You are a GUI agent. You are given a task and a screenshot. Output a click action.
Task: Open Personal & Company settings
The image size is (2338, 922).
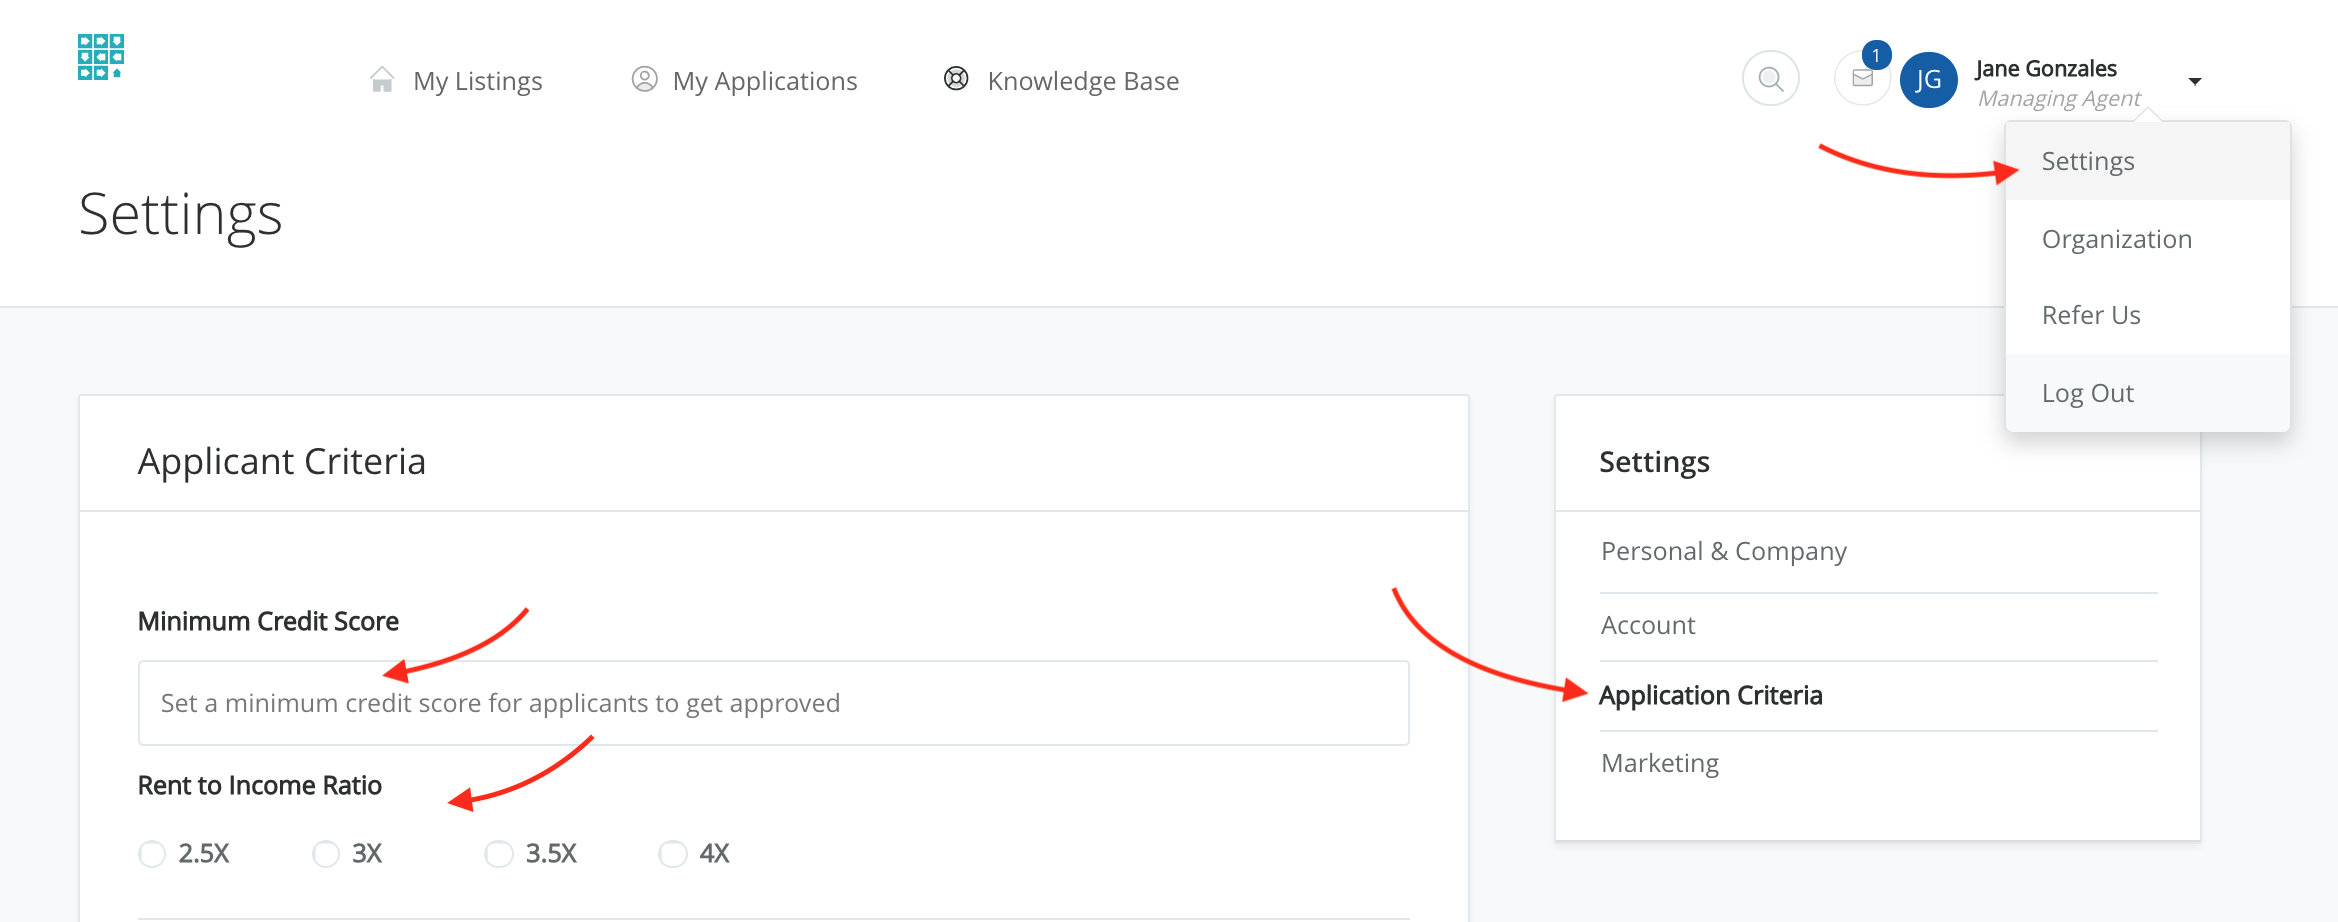click(1723, 551)
